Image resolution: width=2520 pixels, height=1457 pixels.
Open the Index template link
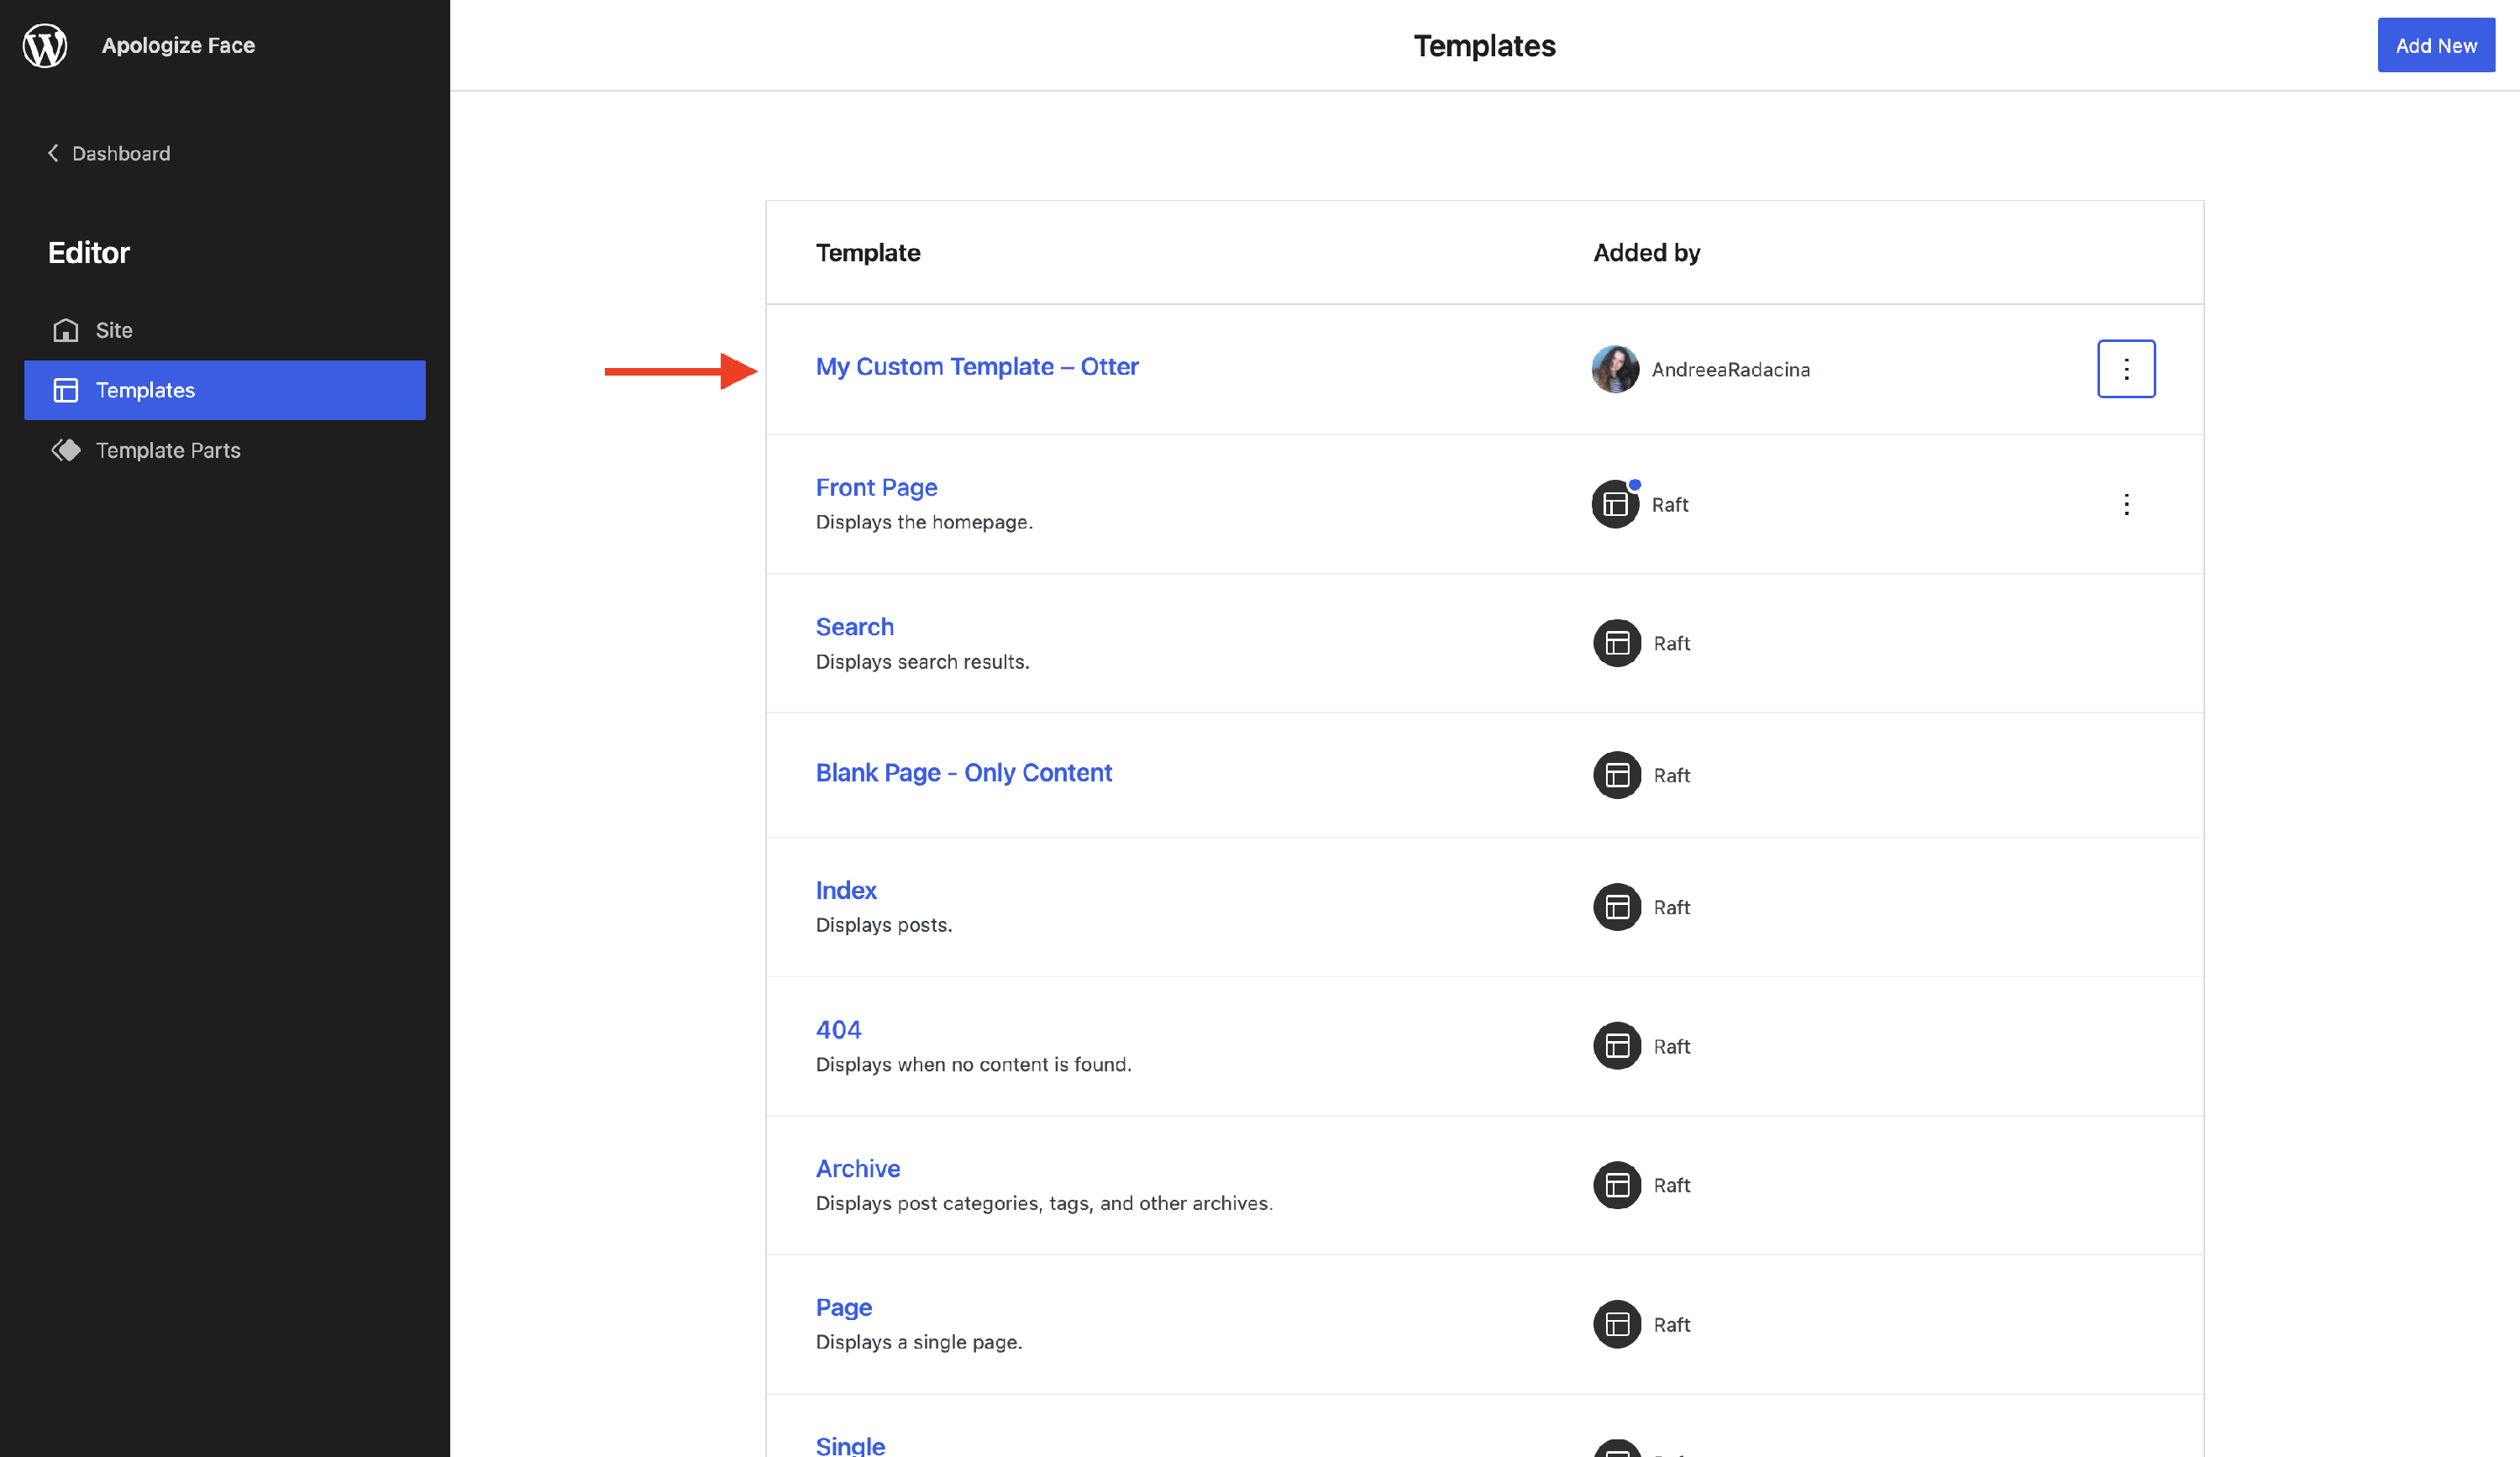[x=846, y=890]
